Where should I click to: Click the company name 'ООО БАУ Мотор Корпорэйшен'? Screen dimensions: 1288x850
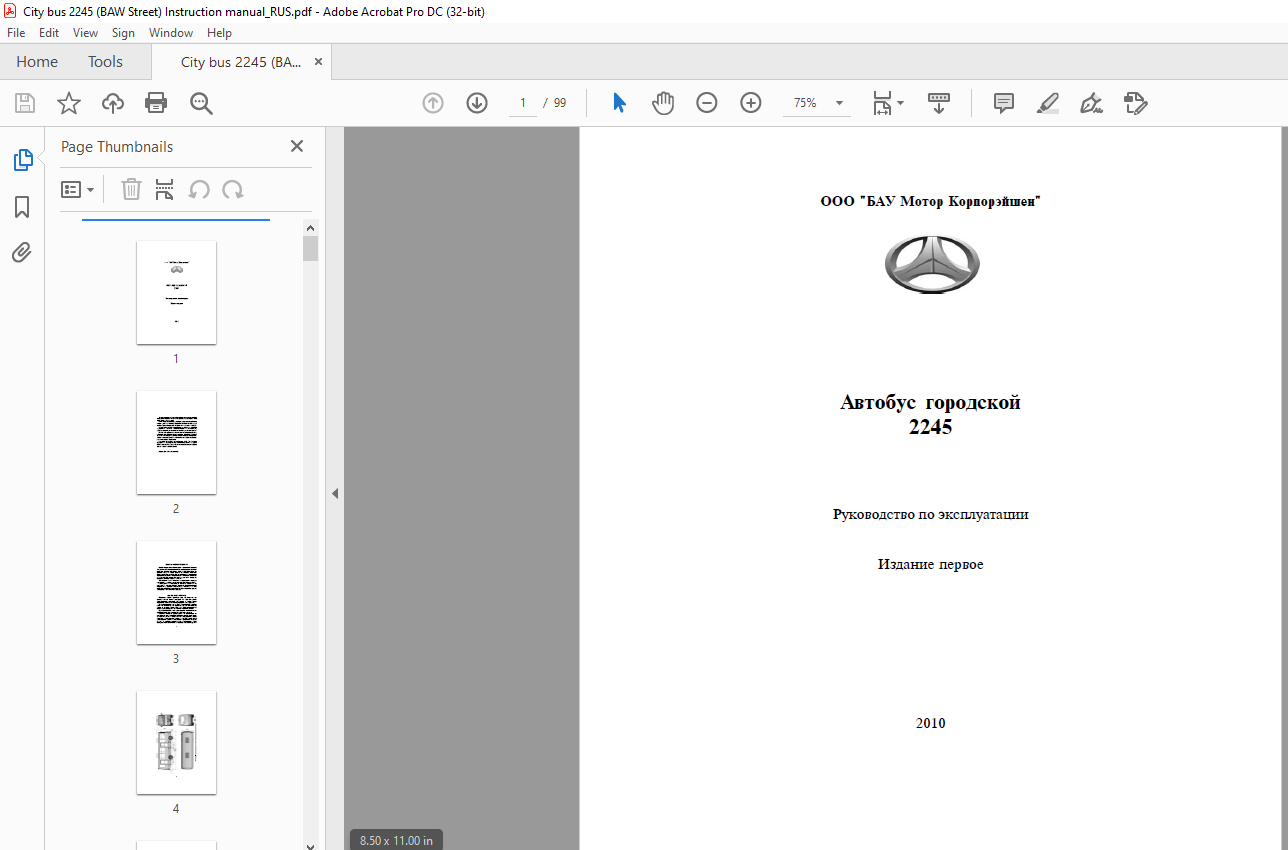tap(930, 201)
